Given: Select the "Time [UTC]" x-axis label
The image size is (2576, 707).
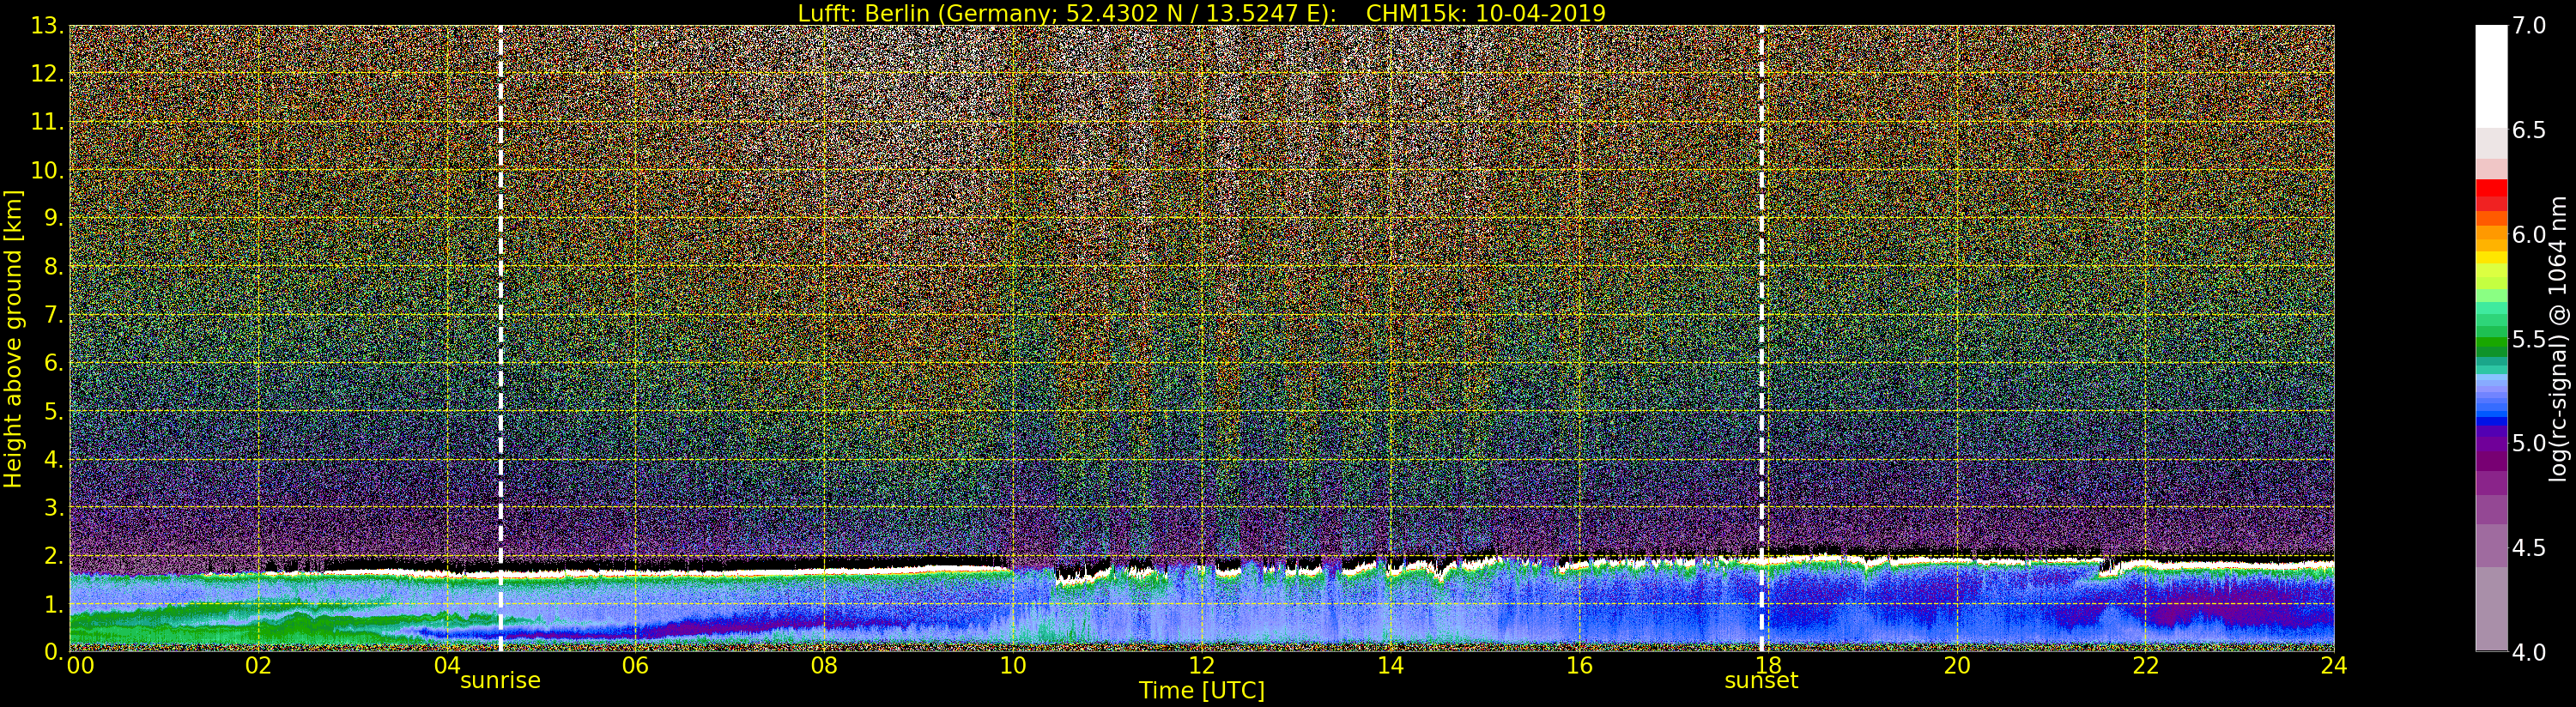Looking at the screenshot, I should pos(1201,691).
